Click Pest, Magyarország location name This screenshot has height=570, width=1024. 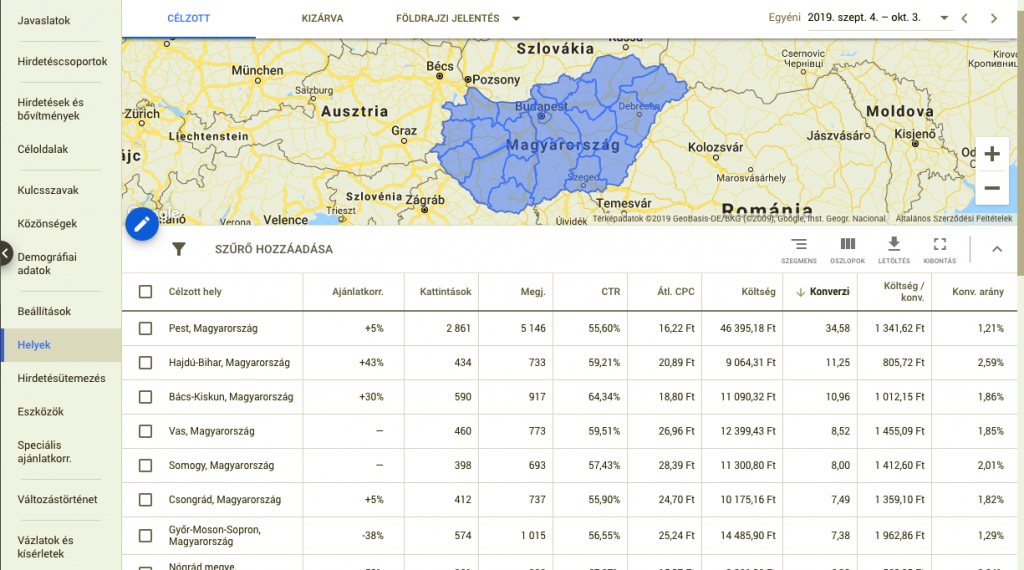tap(213, 328)
